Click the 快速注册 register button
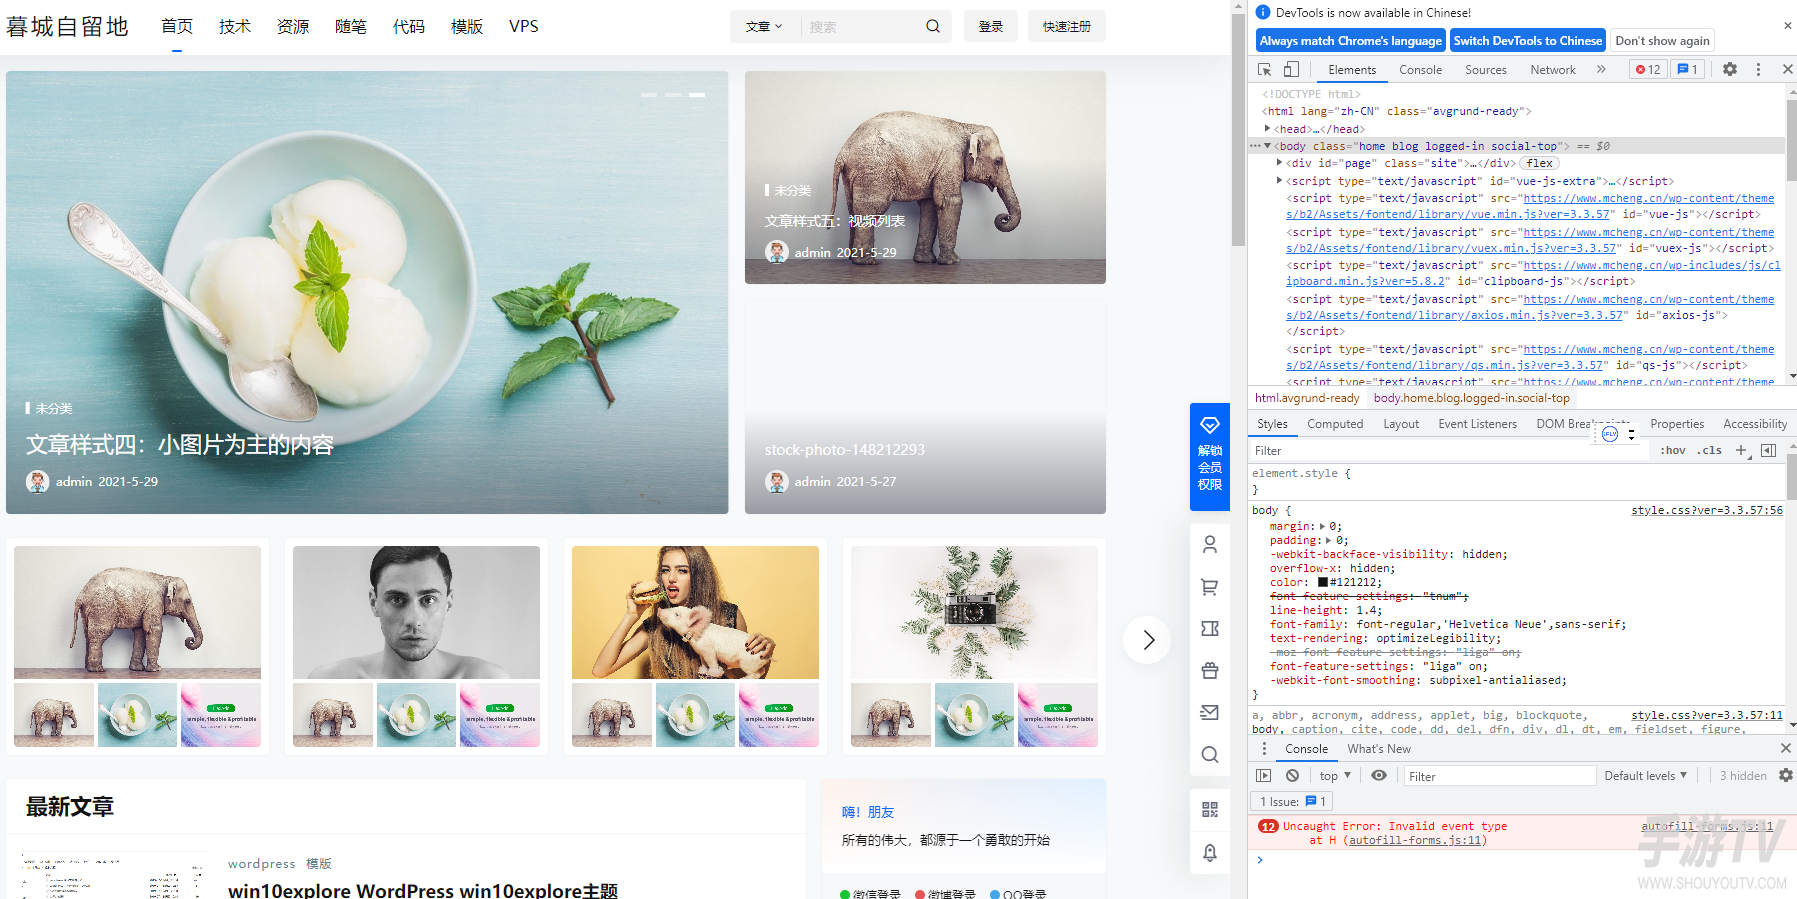Viewport: 1797px width, 899px height. [1067, 26]
